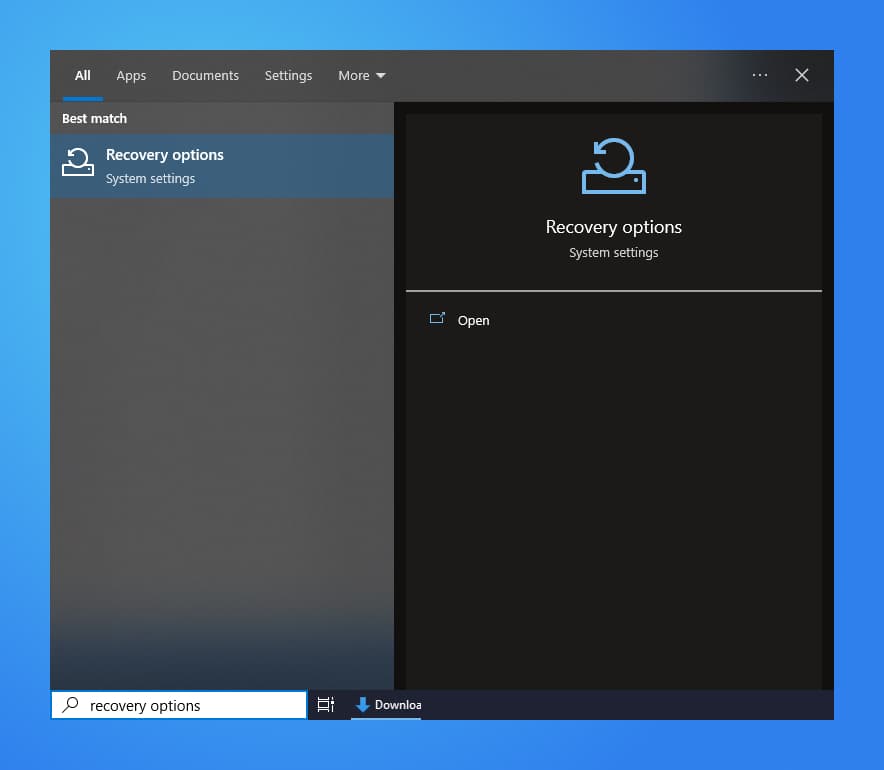Click the magnifier icon in the search box
Screen dimensions: 884x770
68,705
